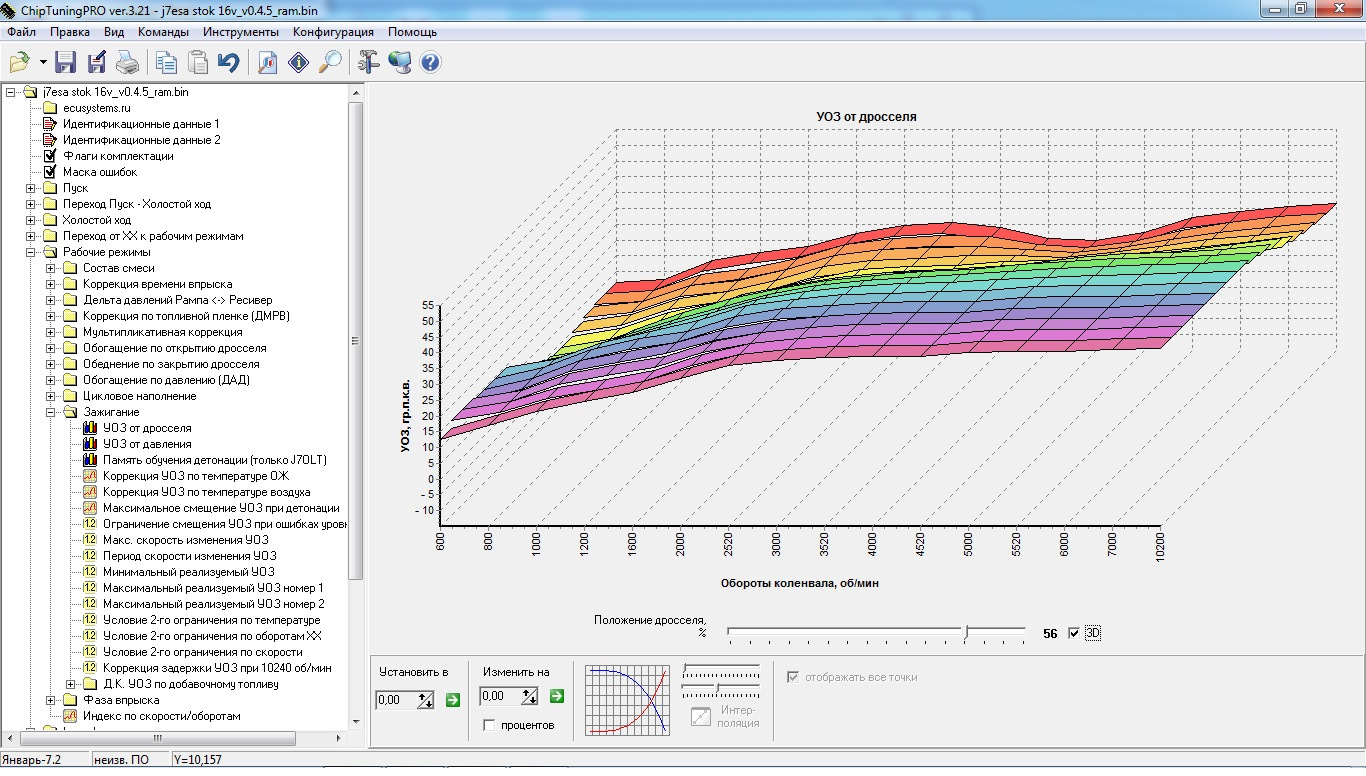The width and height of the screenshot is (1366, 776).
Task: Click the blue diamond info icon
Action: tap(298, 63)
